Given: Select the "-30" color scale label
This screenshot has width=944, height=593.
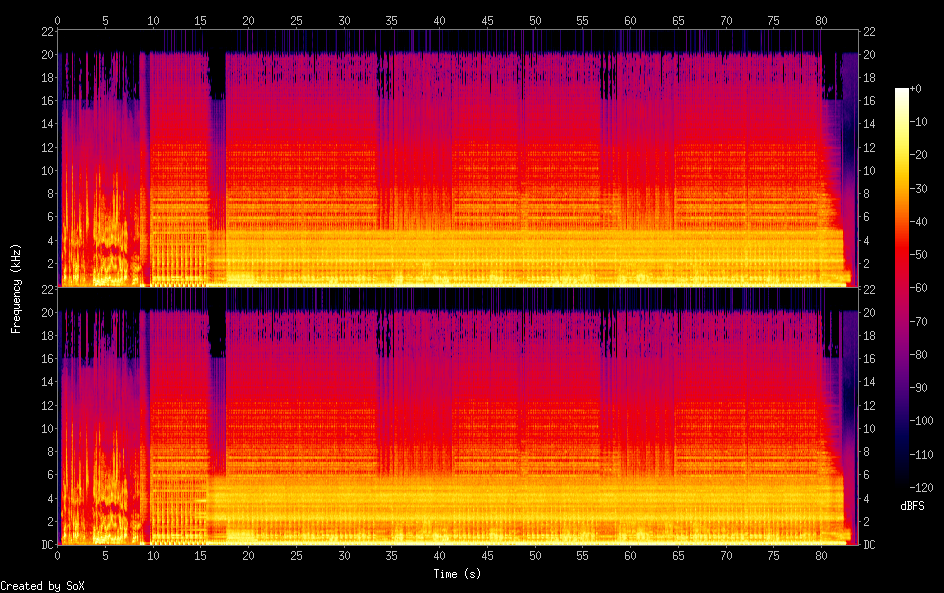Looking at the screenshot, I should click(x=918, y=188).
